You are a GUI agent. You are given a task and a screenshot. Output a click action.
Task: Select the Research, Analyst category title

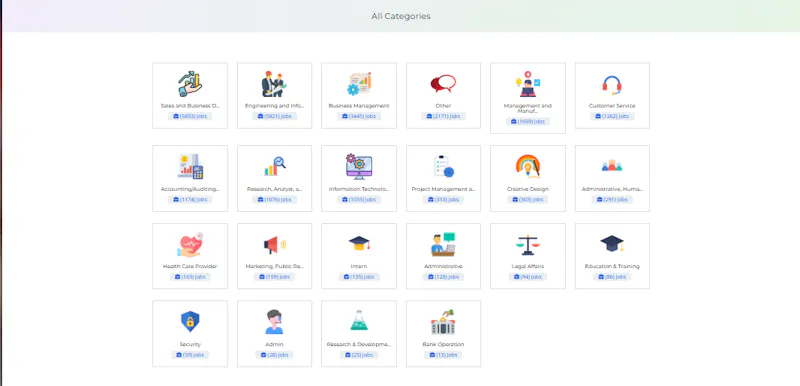[274, 189]
